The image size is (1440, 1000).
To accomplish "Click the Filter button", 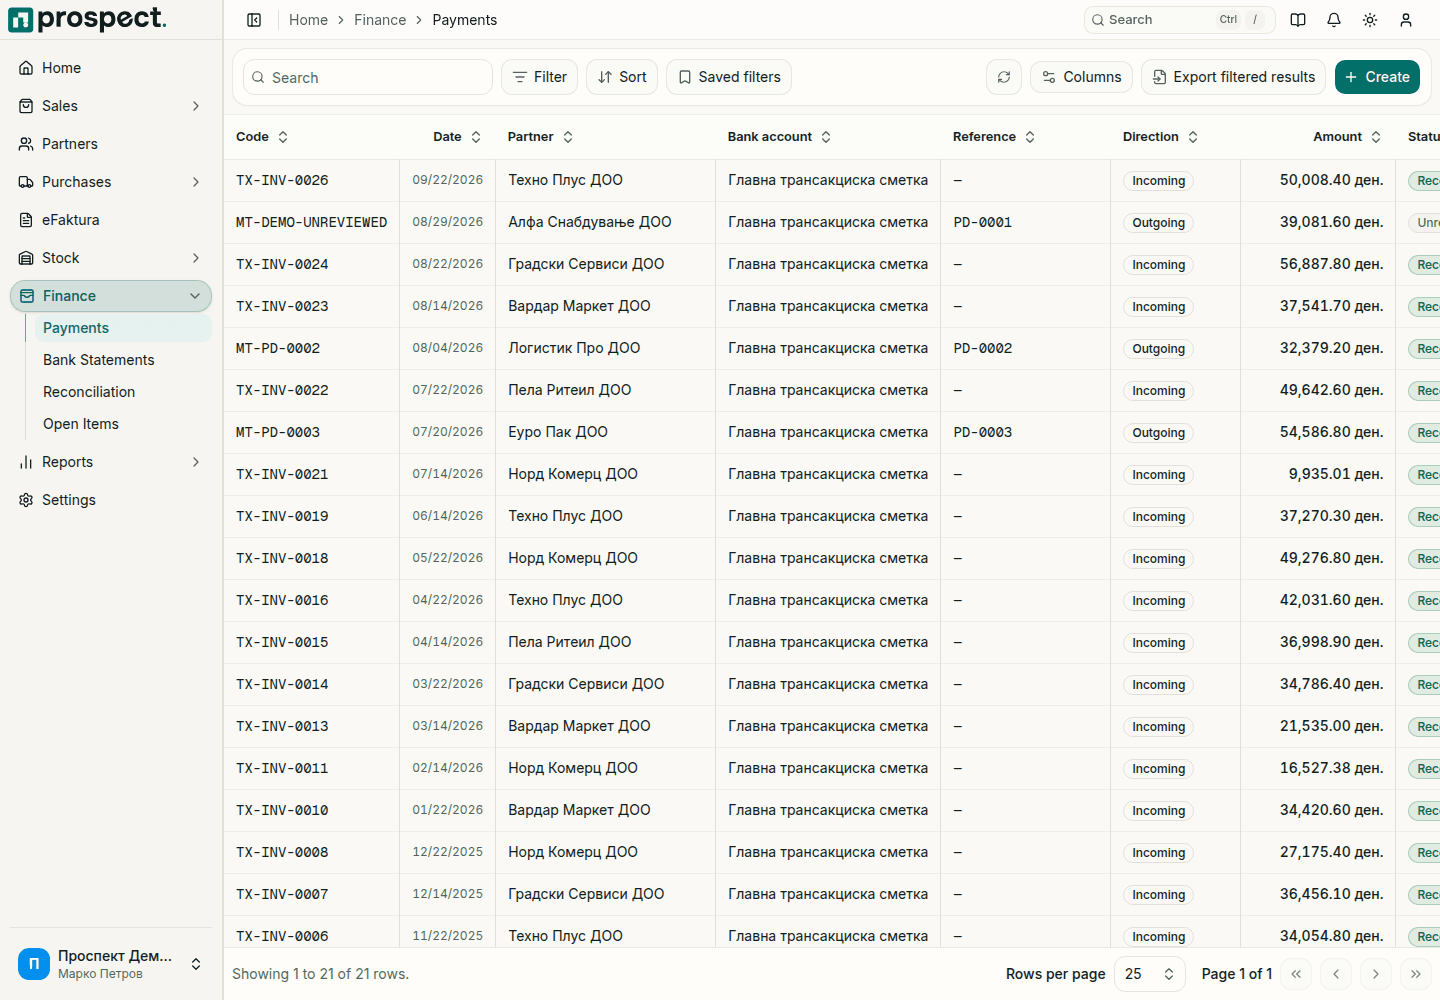I will point(540,77).
